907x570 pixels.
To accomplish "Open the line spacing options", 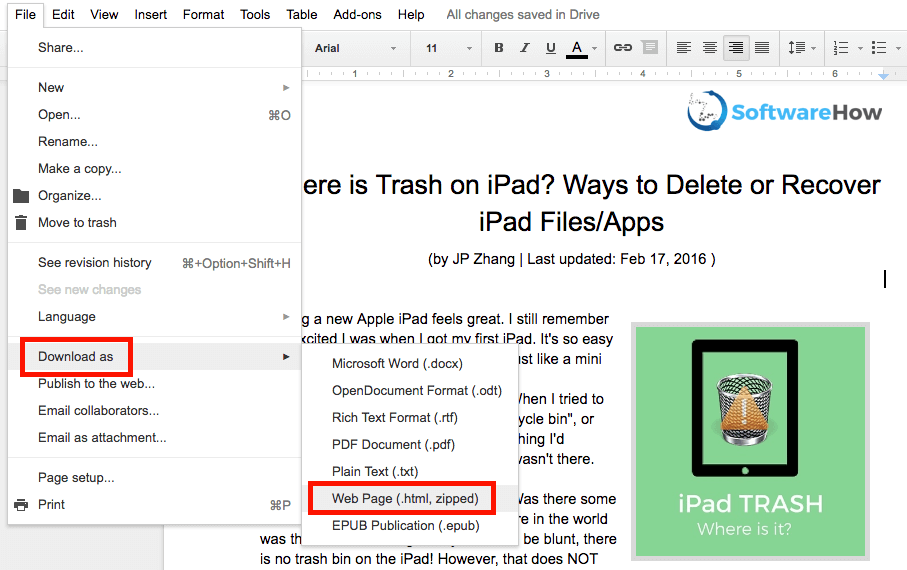I will coord(798,48).
